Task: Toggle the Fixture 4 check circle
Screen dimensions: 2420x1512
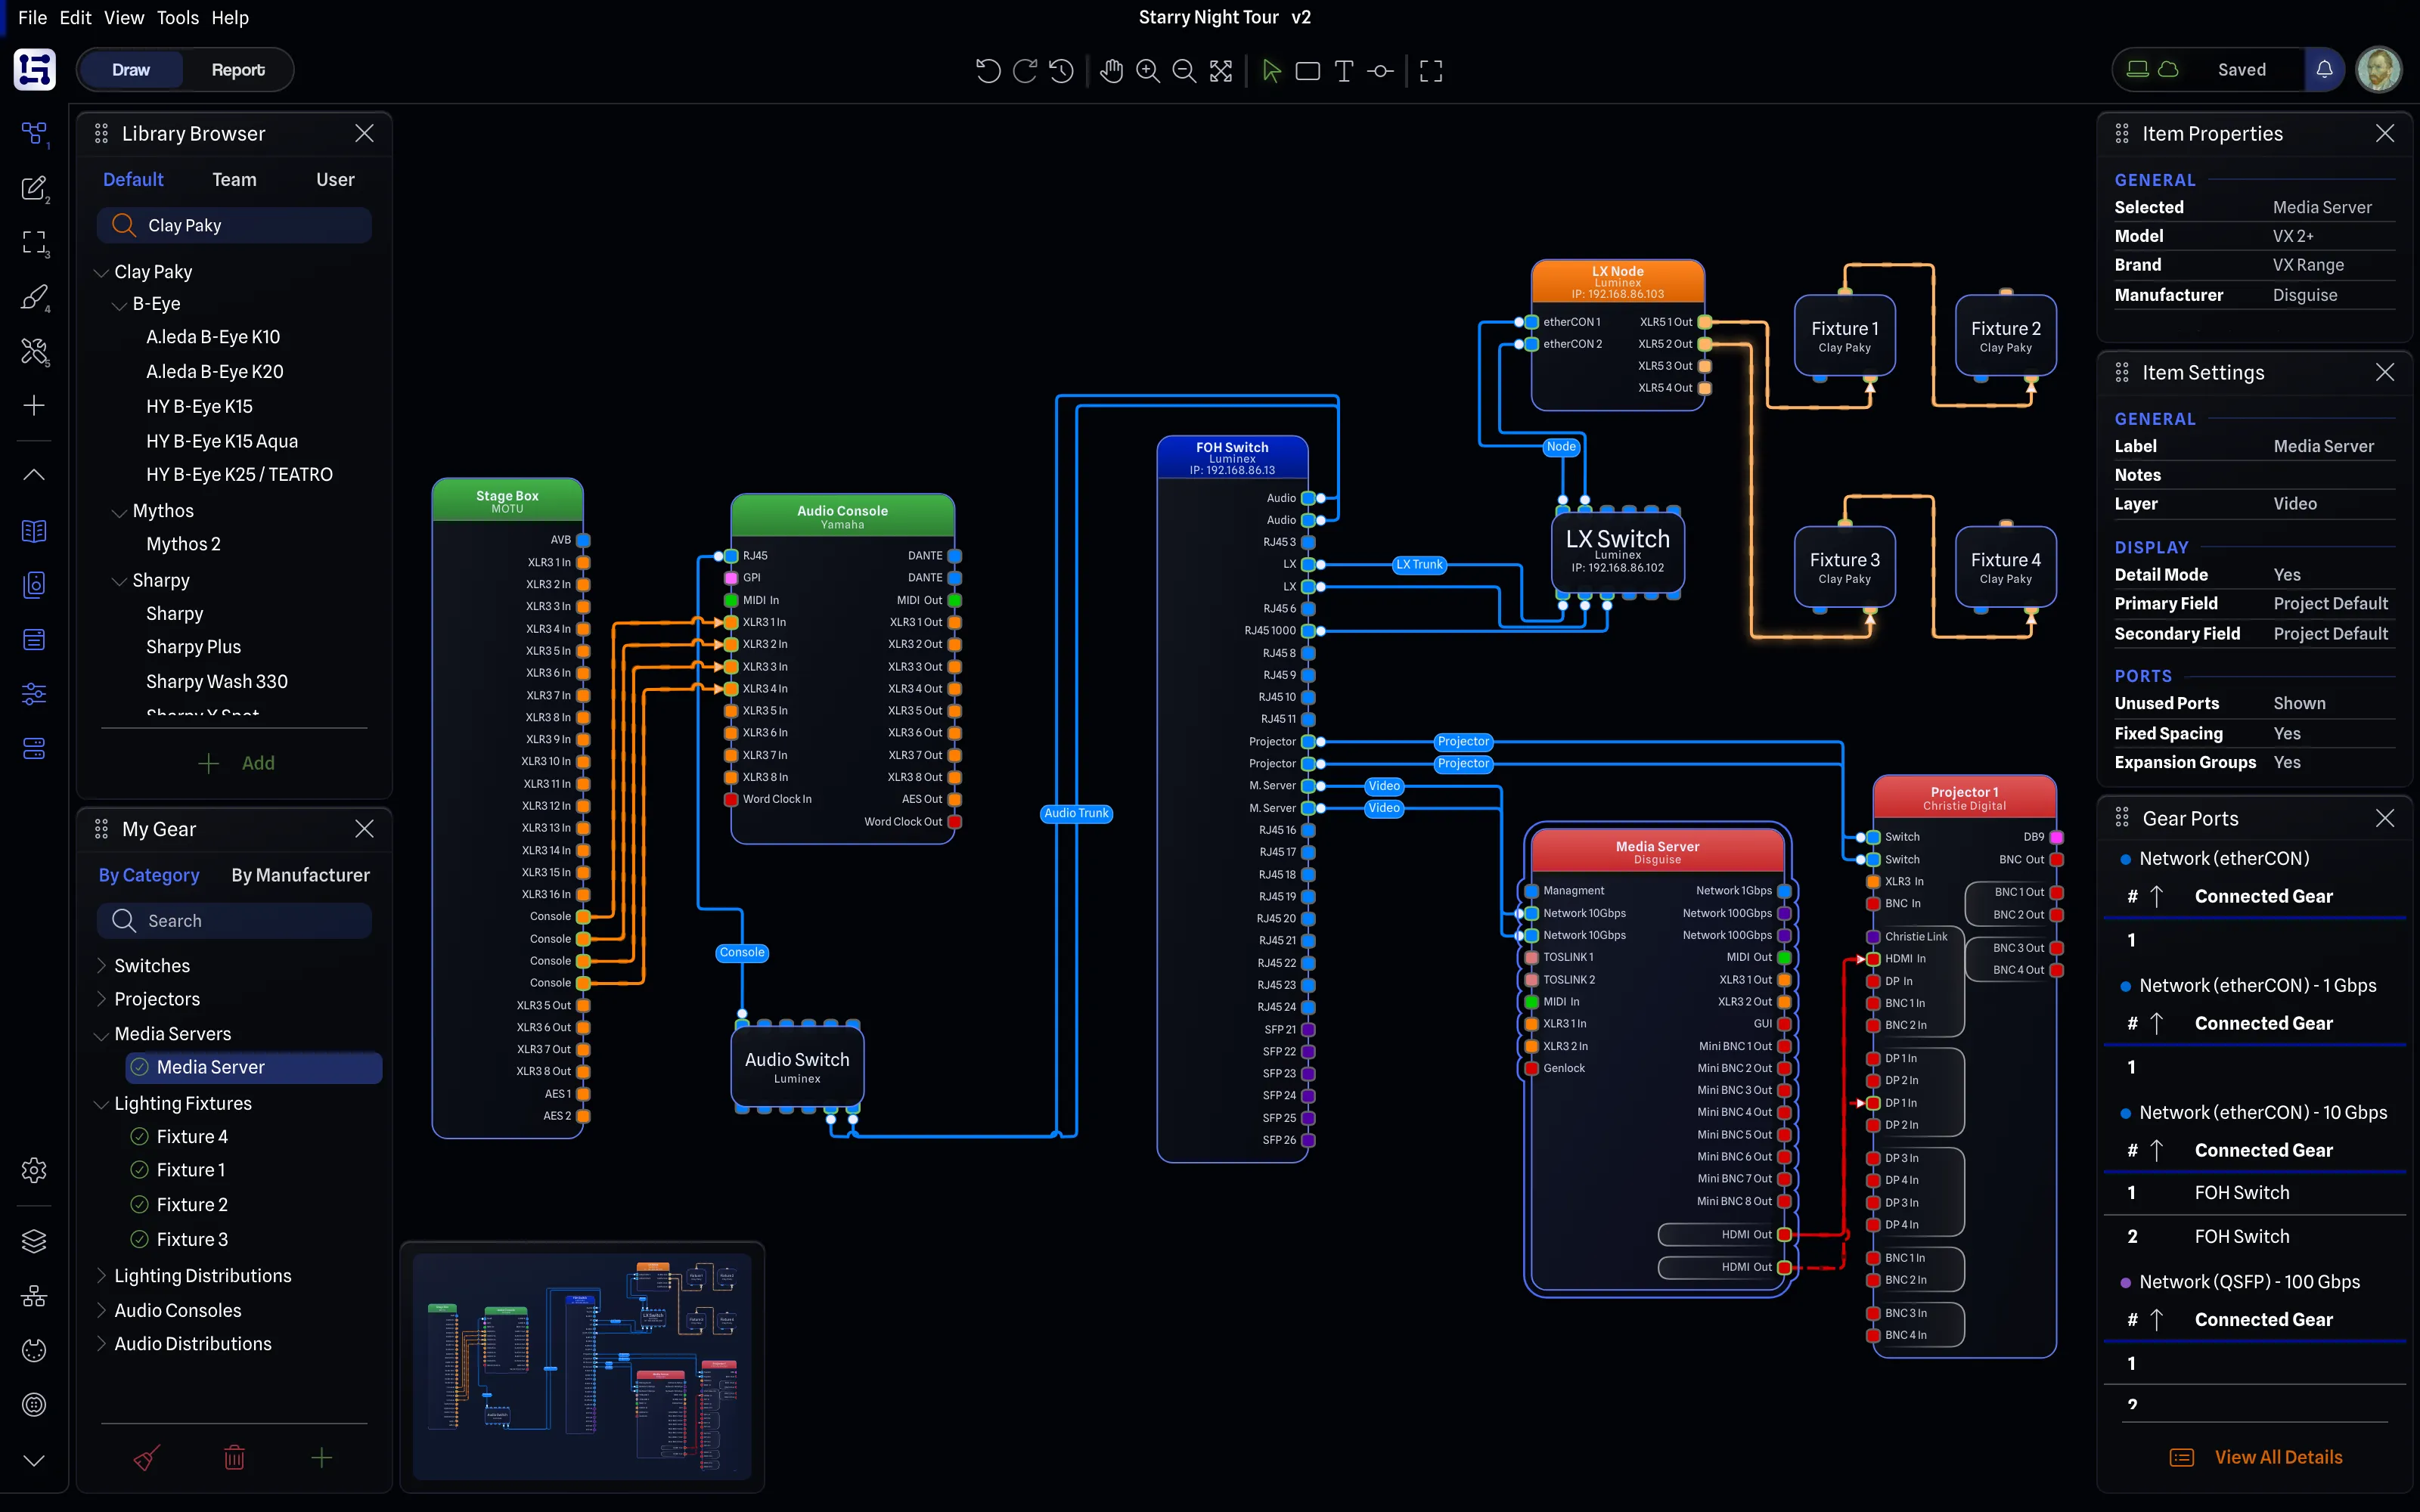Action: click(x=140, y=1136)
